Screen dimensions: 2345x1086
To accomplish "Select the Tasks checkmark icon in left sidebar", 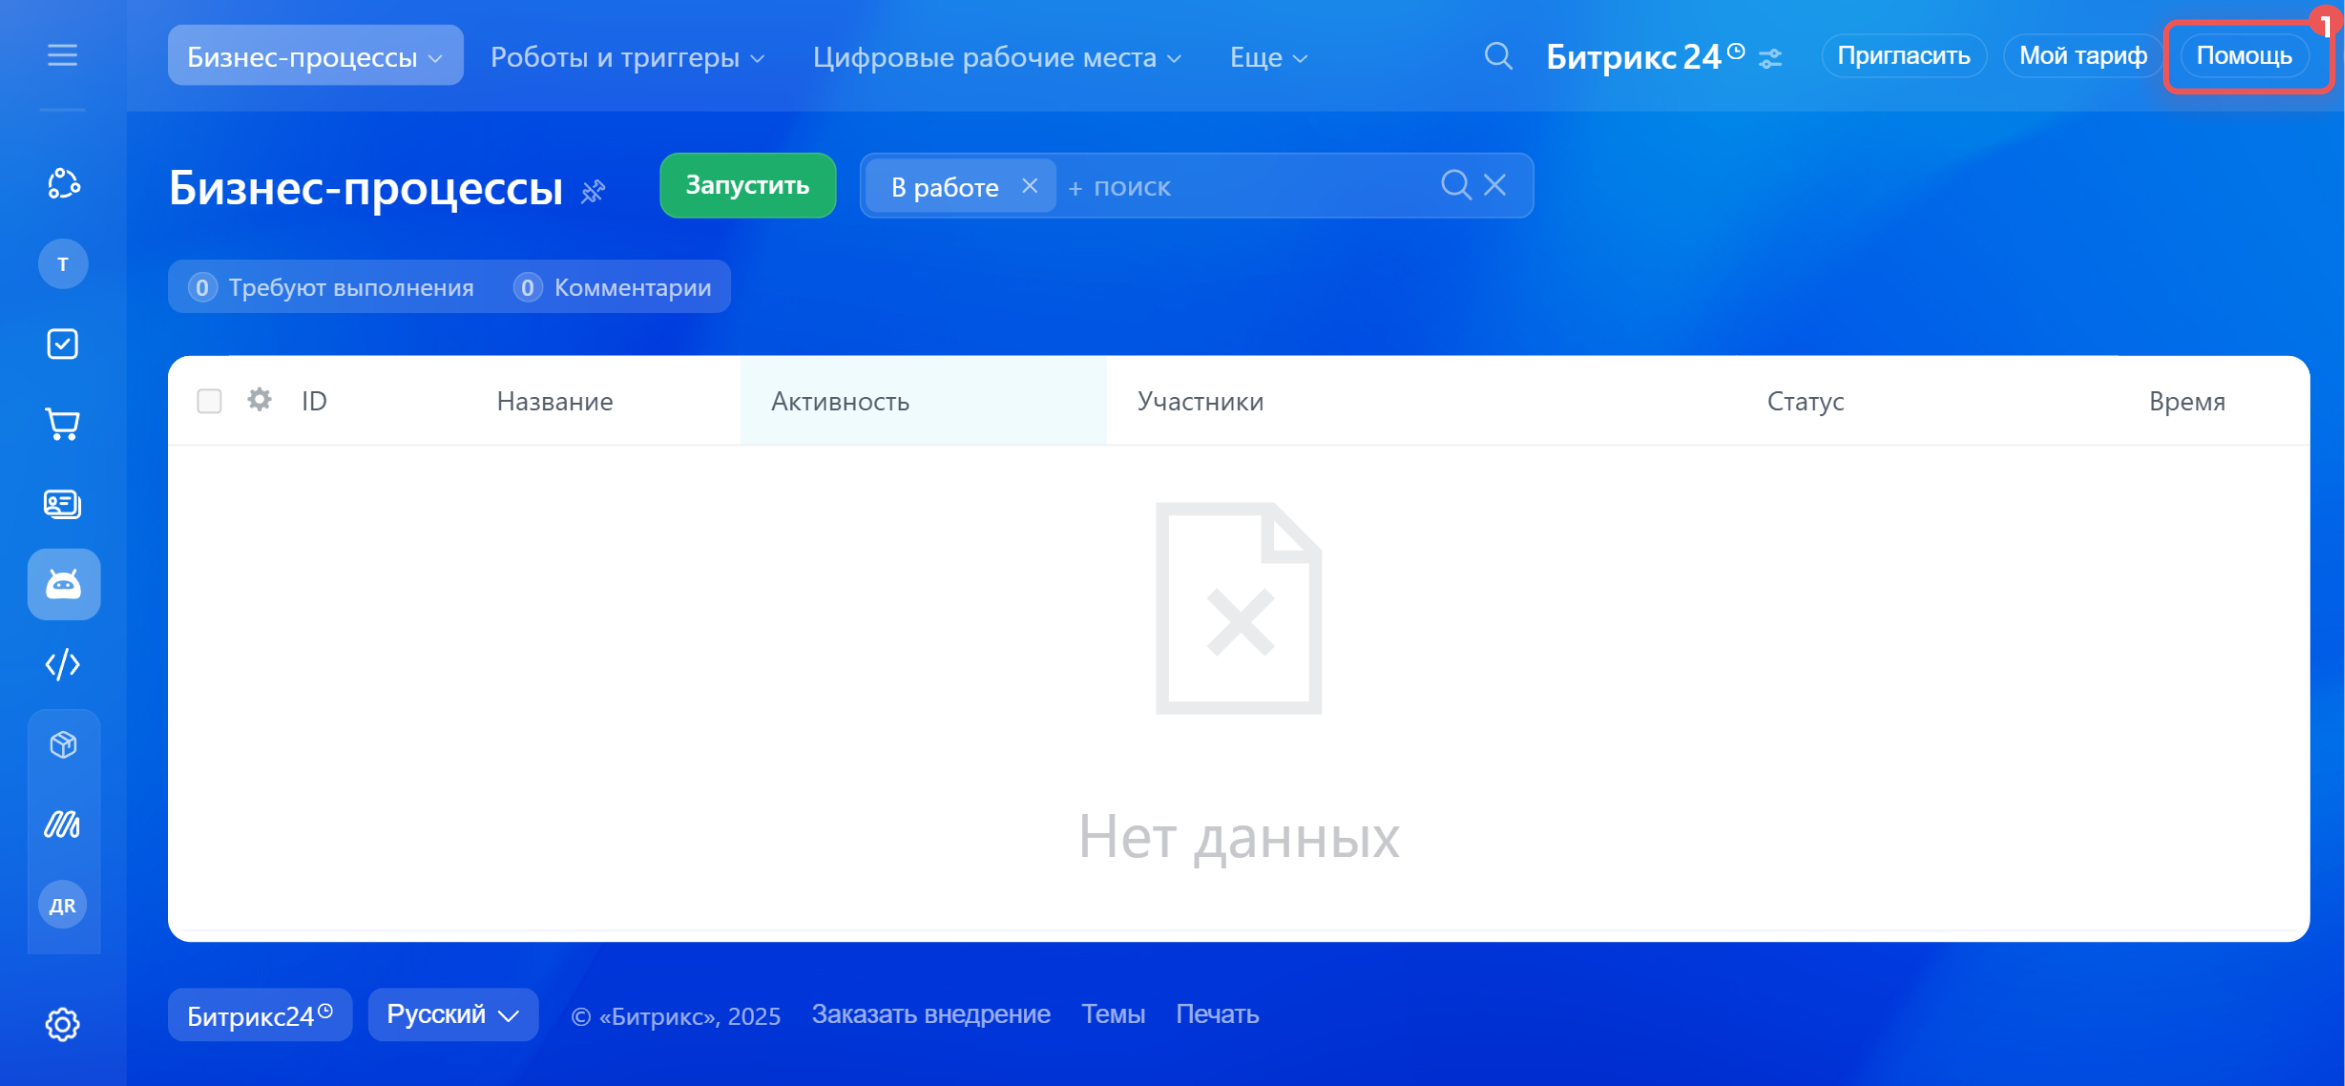I will tap(63, 343).
